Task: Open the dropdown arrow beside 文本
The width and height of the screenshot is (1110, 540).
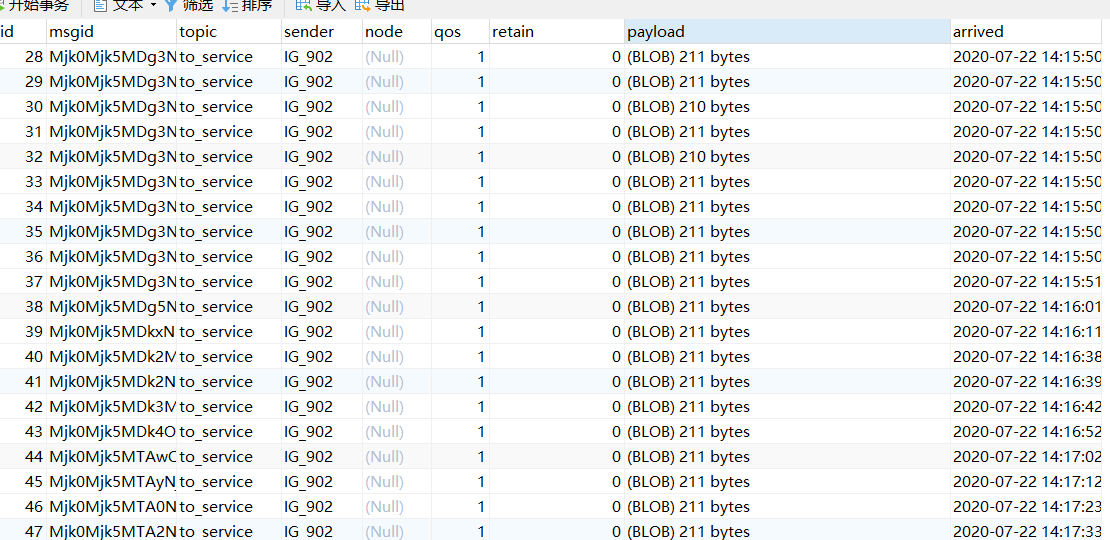Action: [153, 6]
